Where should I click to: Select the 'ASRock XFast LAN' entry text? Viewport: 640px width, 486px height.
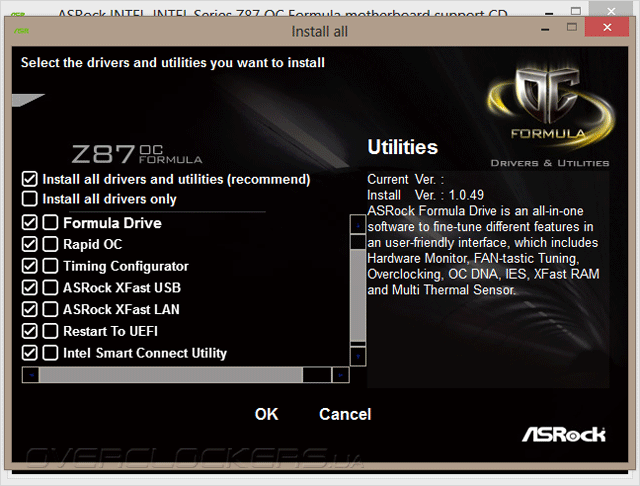[x=121, y=309]
